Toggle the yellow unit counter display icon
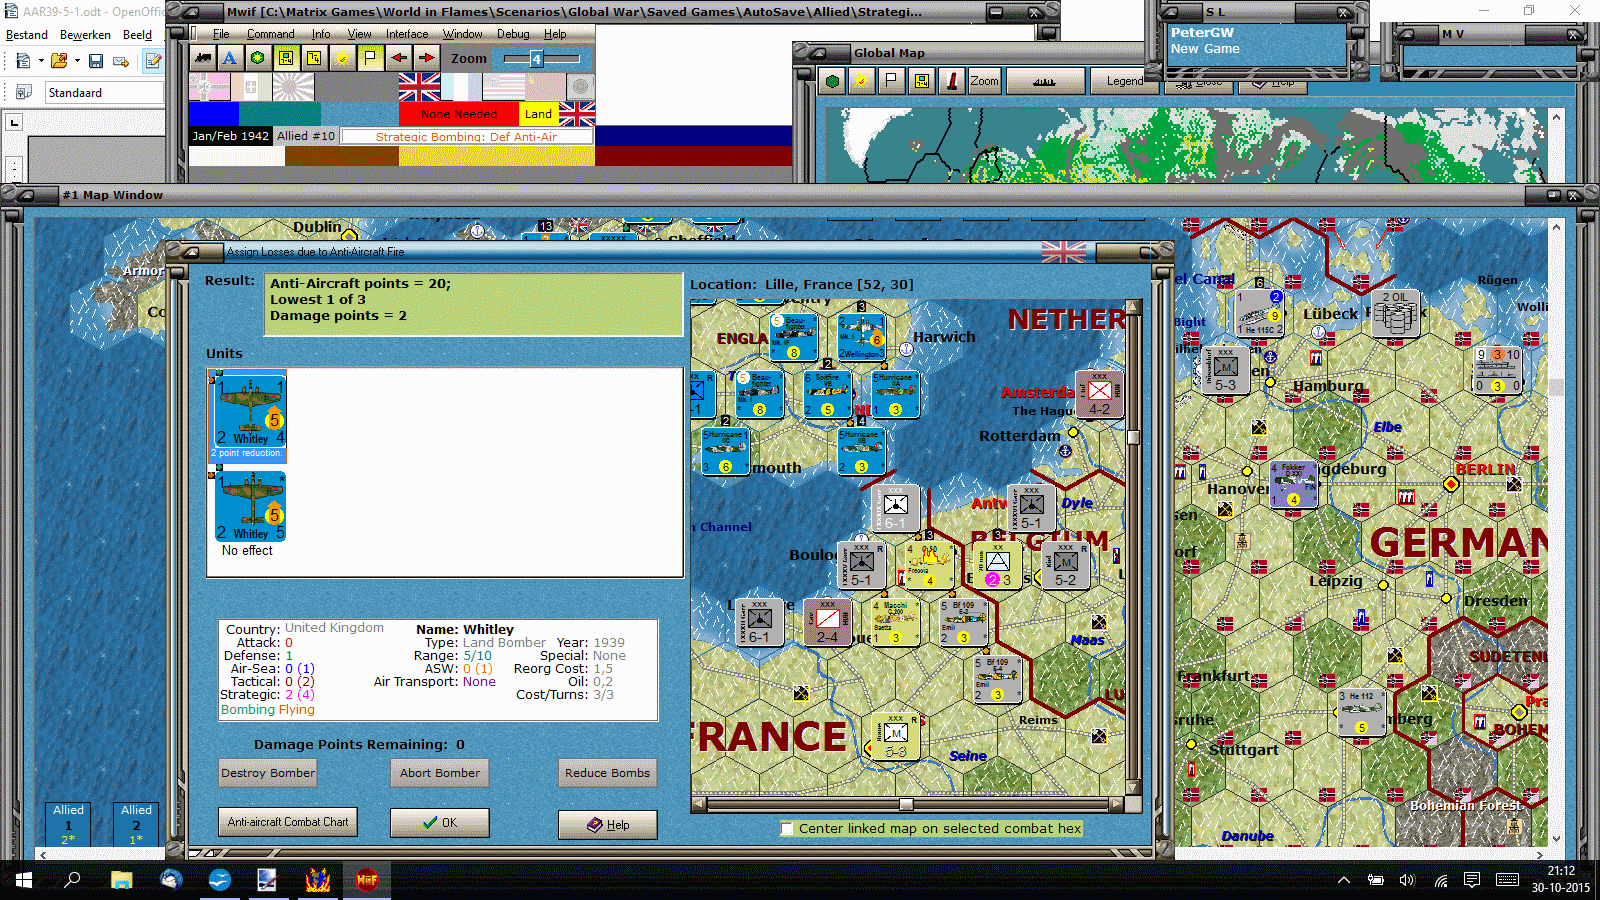 click(286, 58)
